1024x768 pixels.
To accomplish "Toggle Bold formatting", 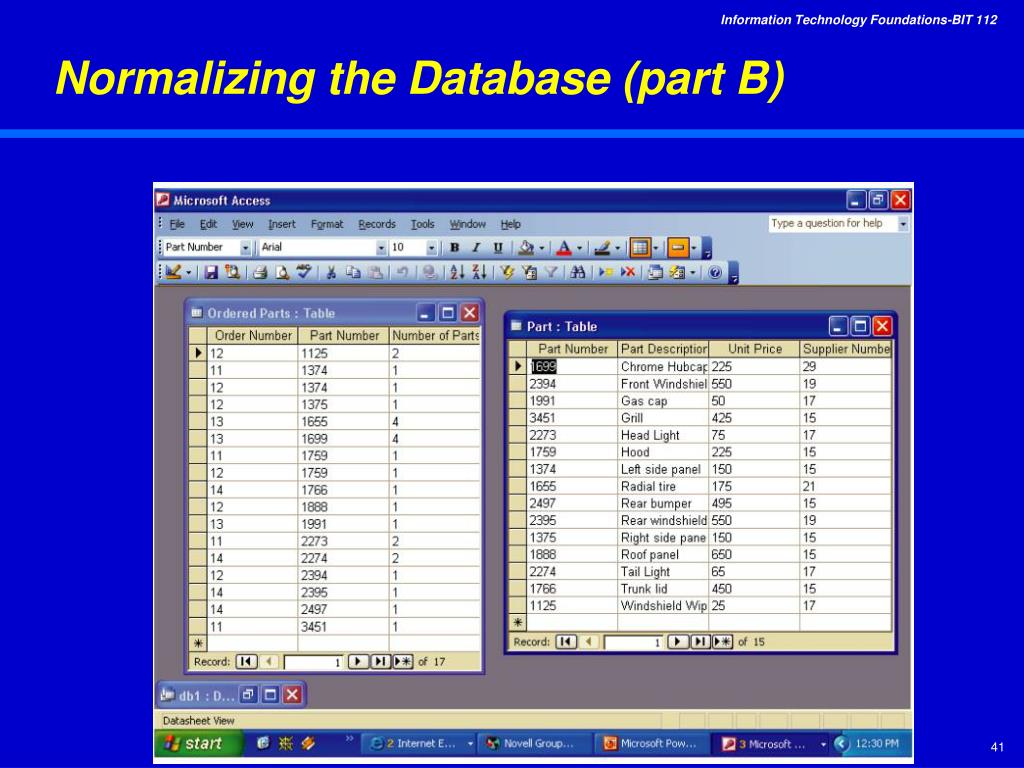I will (x=455, y=248).
